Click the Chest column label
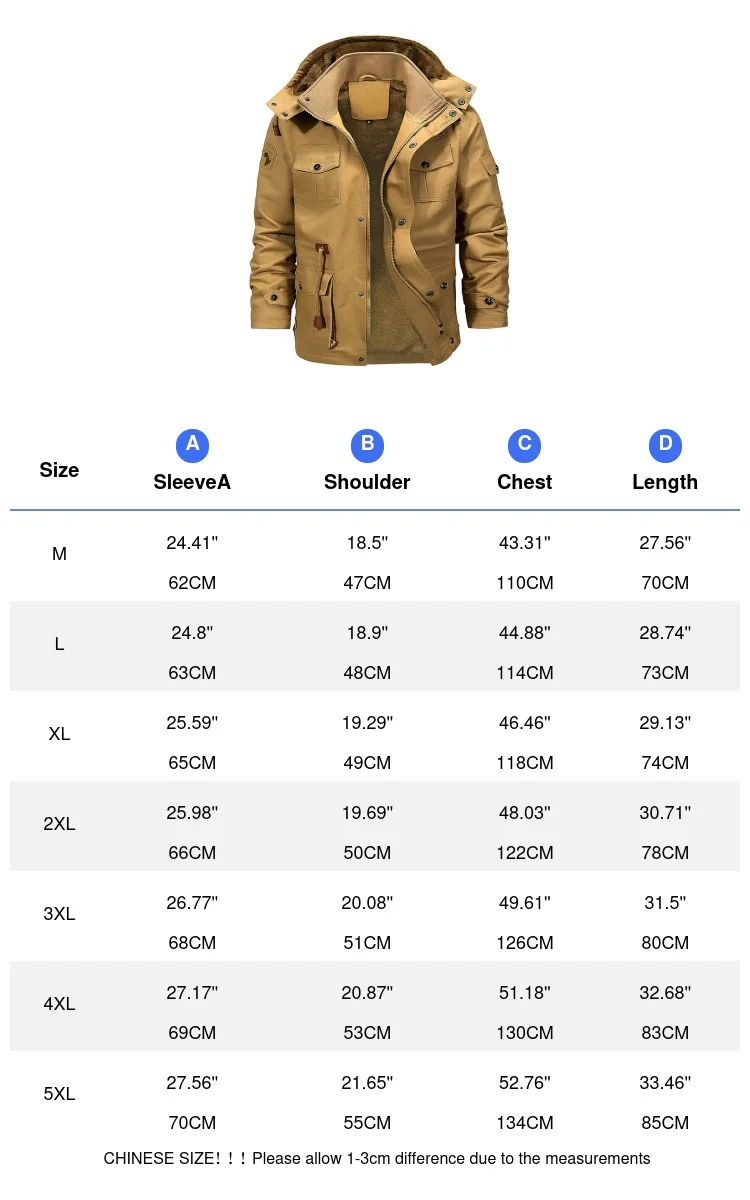 [524, 482]
